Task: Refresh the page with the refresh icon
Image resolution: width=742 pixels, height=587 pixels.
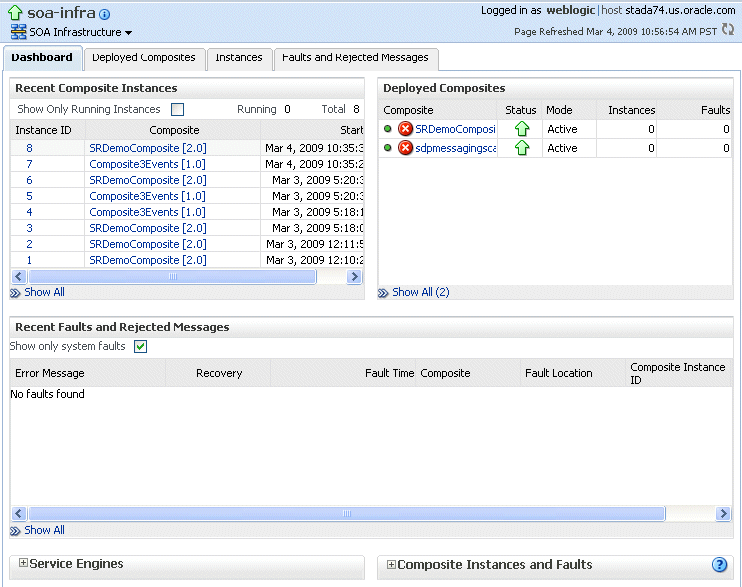Action: pyautogui.click(x=728, y=30)
